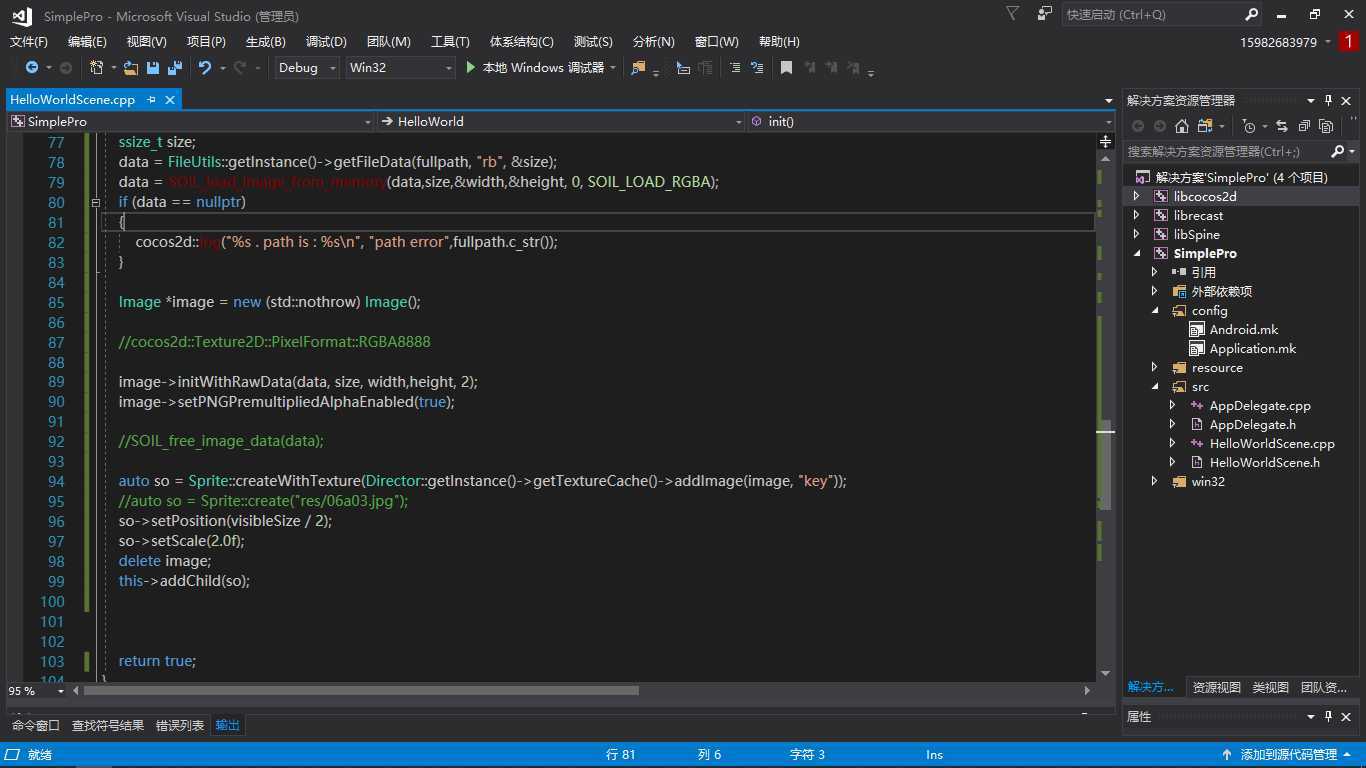Collapse the src folder node

[x=1155, y=387]
